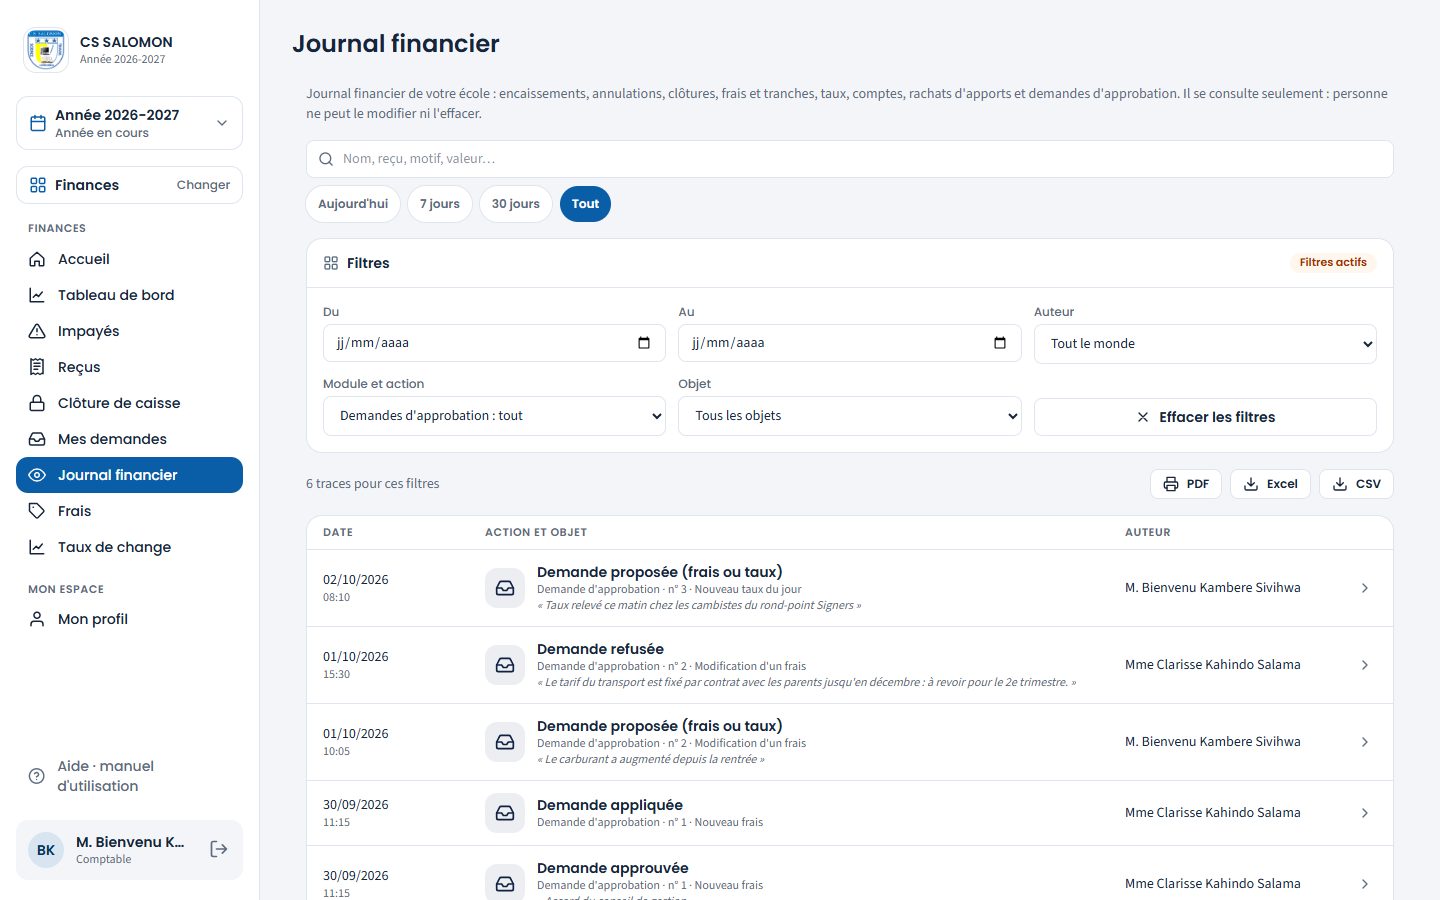This screenshot has height=900, width=1440.
Task: Expand the Demande appliquée row chevron
Action: [x=1365, y=813]
